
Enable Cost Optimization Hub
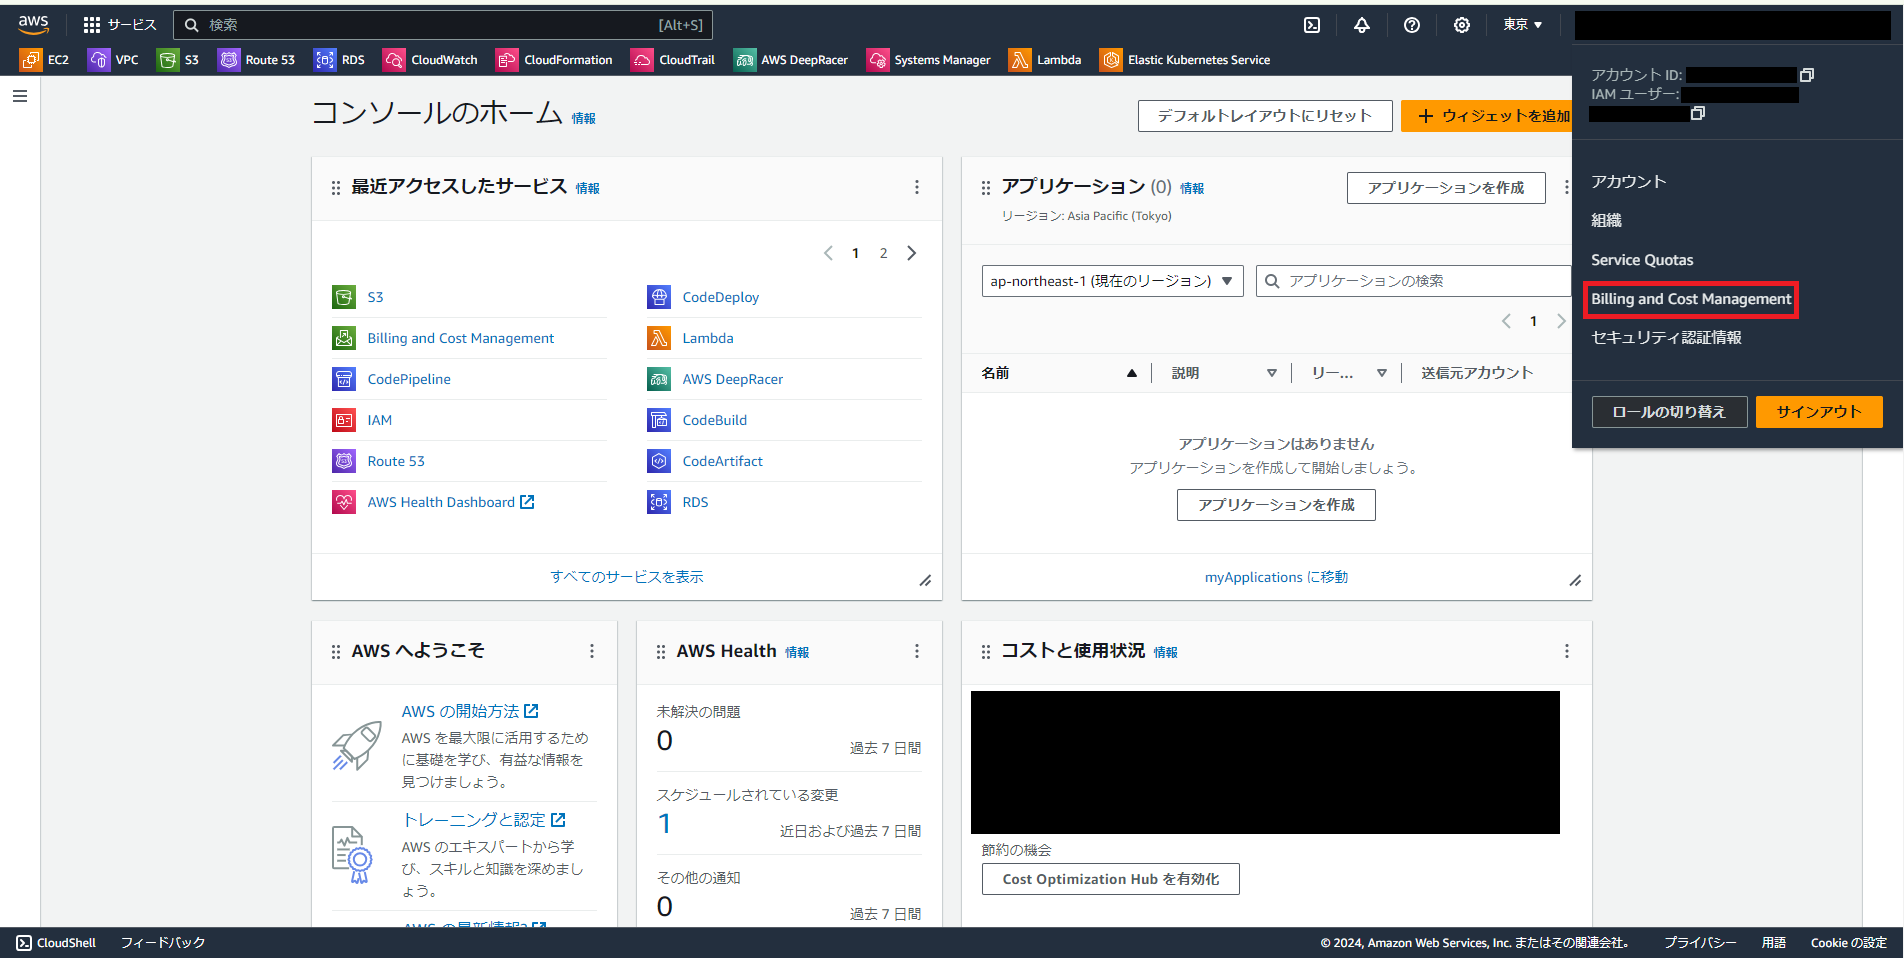(x=1110, y=879)
